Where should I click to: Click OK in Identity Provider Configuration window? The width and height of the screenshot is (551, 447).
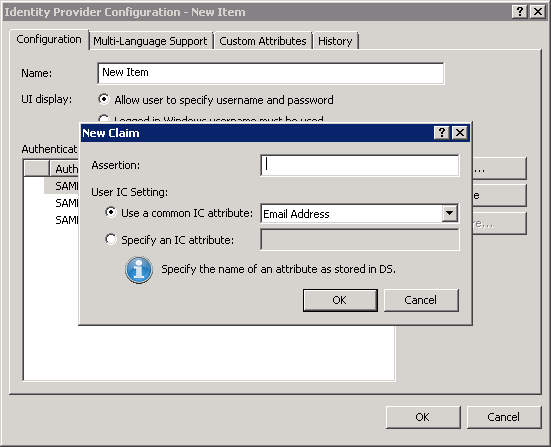coord(423,417)
